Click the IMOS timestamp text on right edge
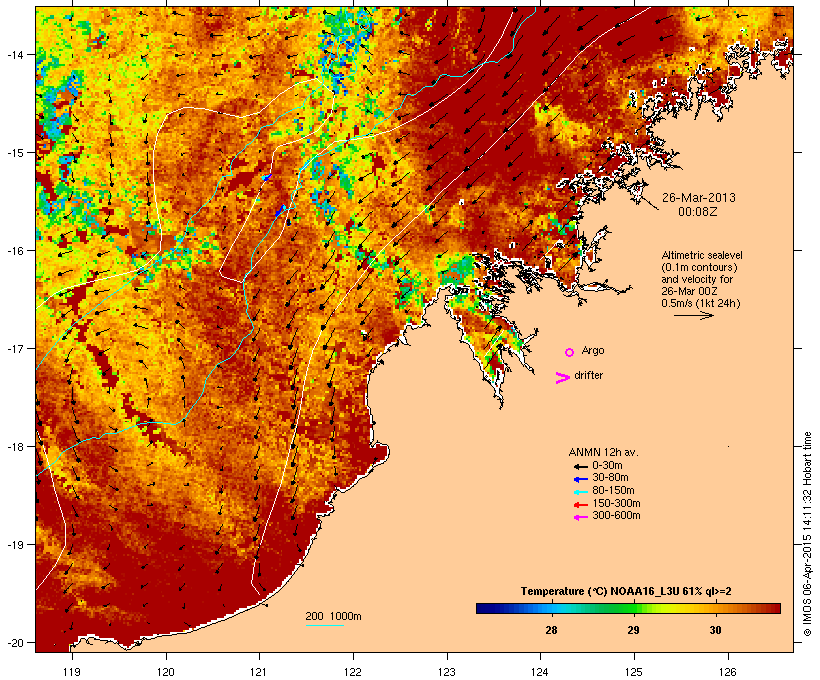The image size is (820, 680). [807, 534]
